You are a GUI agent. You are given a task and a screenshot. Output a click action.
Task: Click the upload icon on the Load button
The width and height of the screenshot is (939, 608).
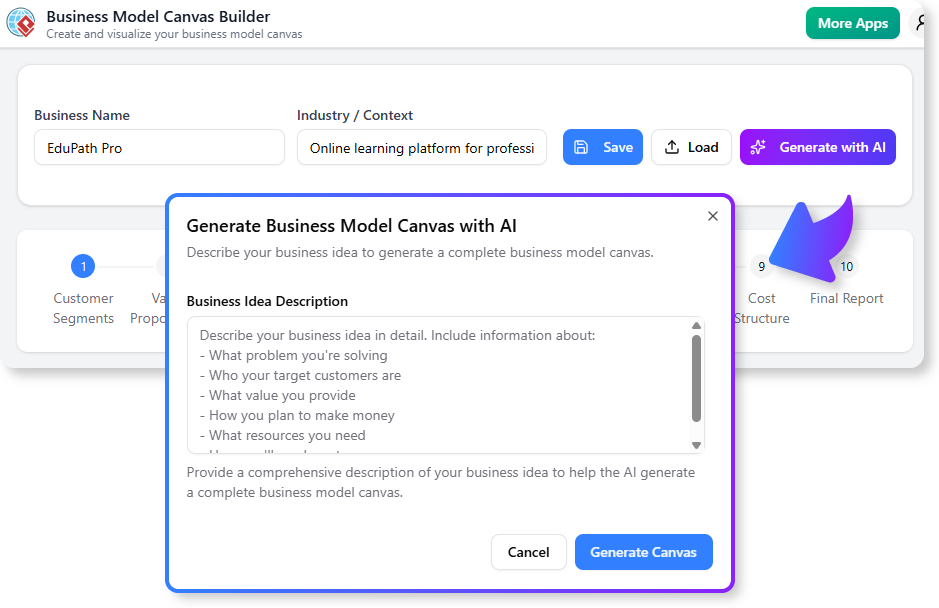pyautogui.click(x=671, y=146)
